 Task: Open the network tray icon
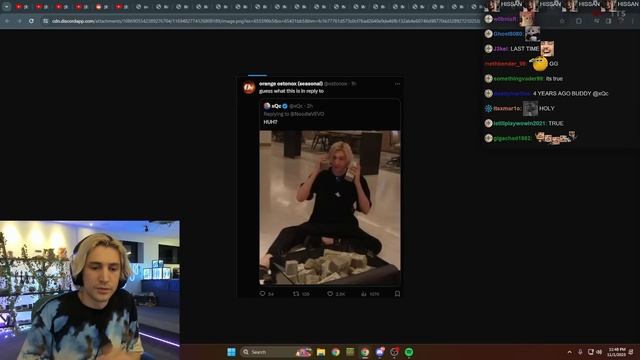coord(590,352)
